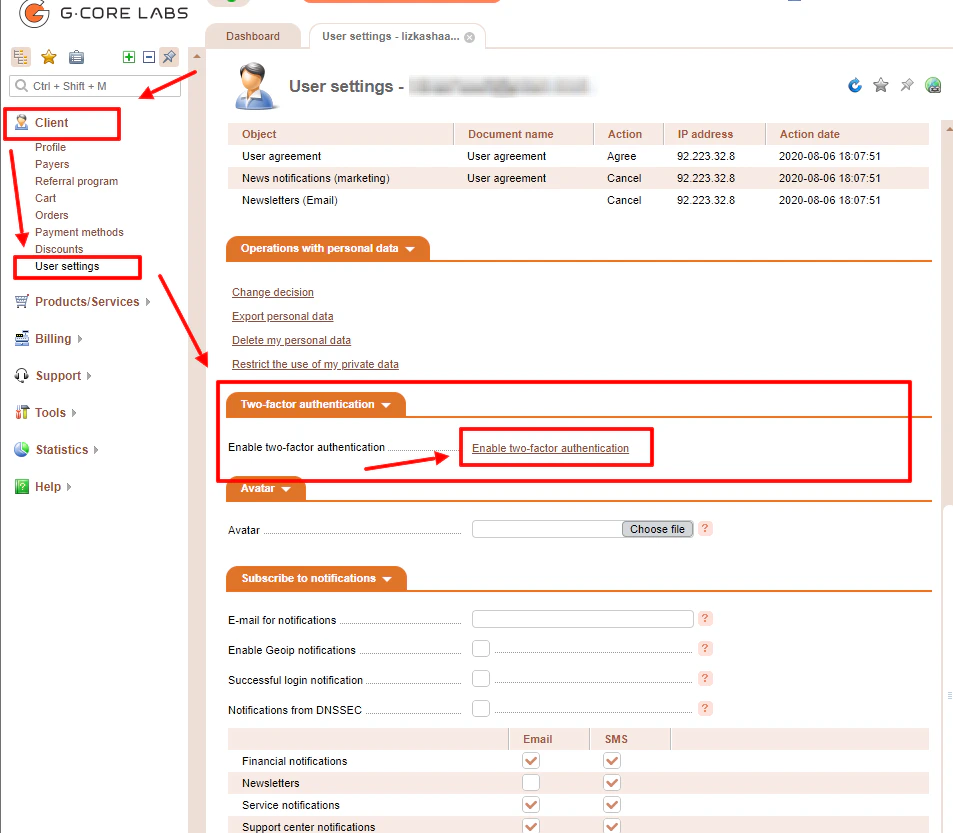The image size is (953, 833).
Task: Uncheck Financial notifications Email checkbox
Action: click(531, 761)
